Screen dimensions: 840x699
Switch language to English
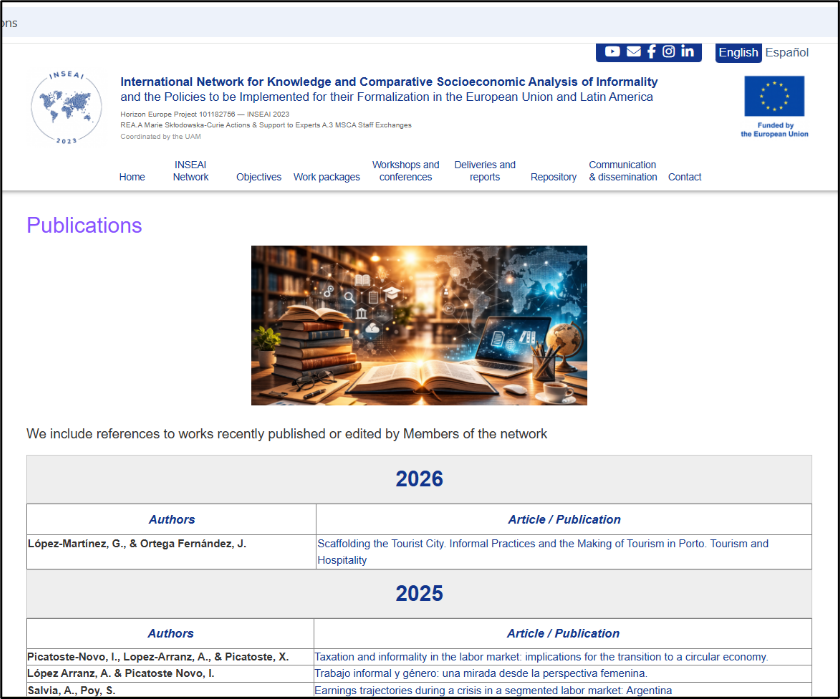pyautogui.click(x=738, y=53)
